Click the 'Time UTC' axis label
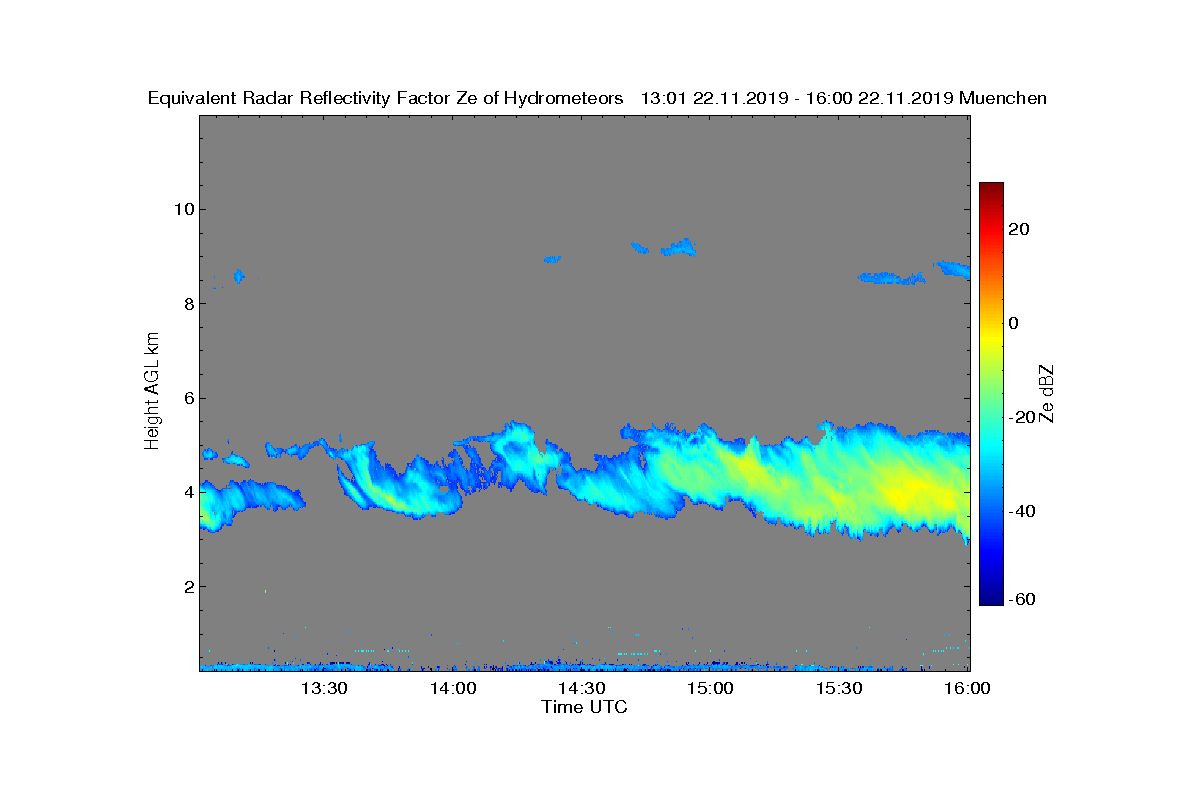The width and height of the screenshot is (1200, 800). pos(585,707)
